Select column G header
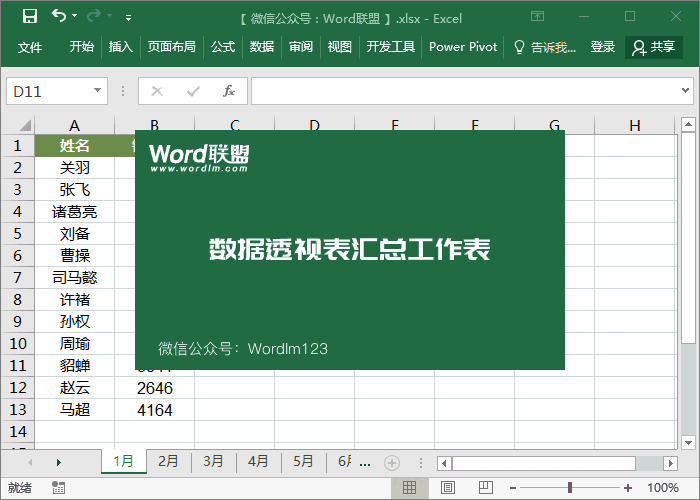This screenshot has width=700, height=500. pos(554,123)
